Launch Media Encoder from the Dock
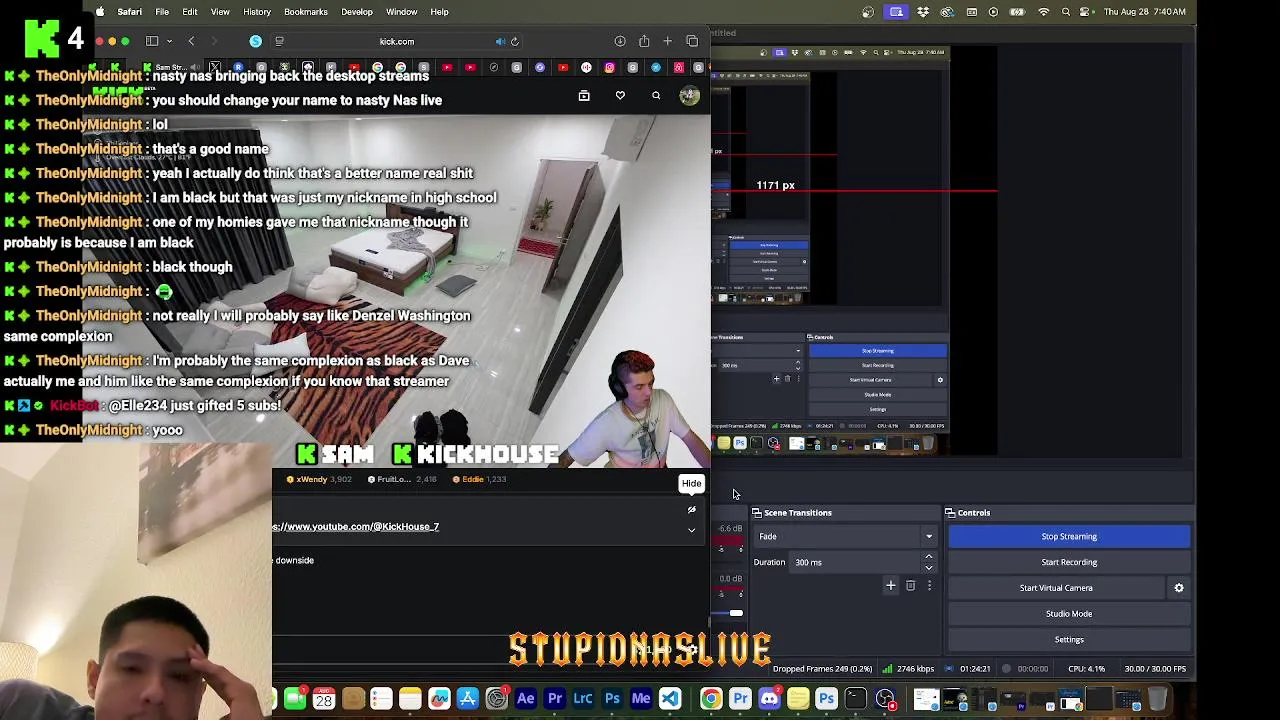Screen dimensions: 1280x720 click(x=641, y=699)
